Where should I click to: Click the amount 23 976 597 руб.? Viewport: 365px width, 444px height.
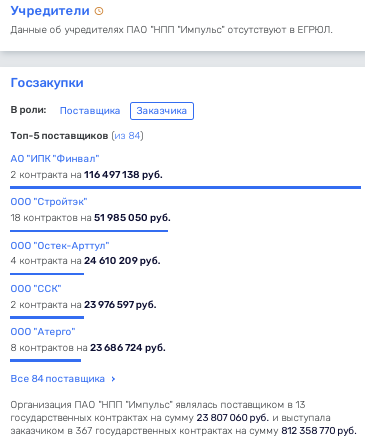(120, 305)
